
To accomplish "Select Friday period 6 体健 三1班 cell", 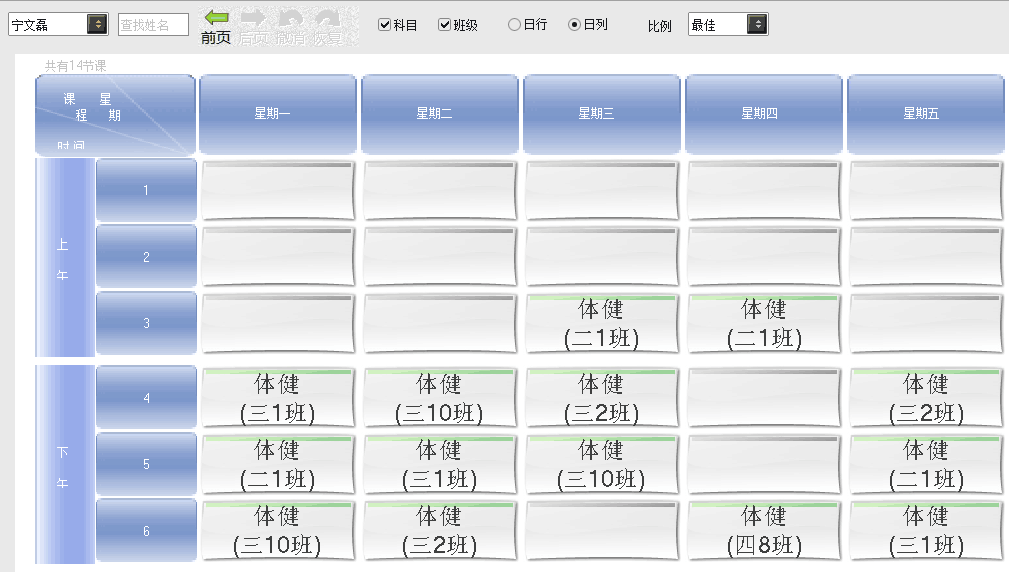I will click(926, 531).
